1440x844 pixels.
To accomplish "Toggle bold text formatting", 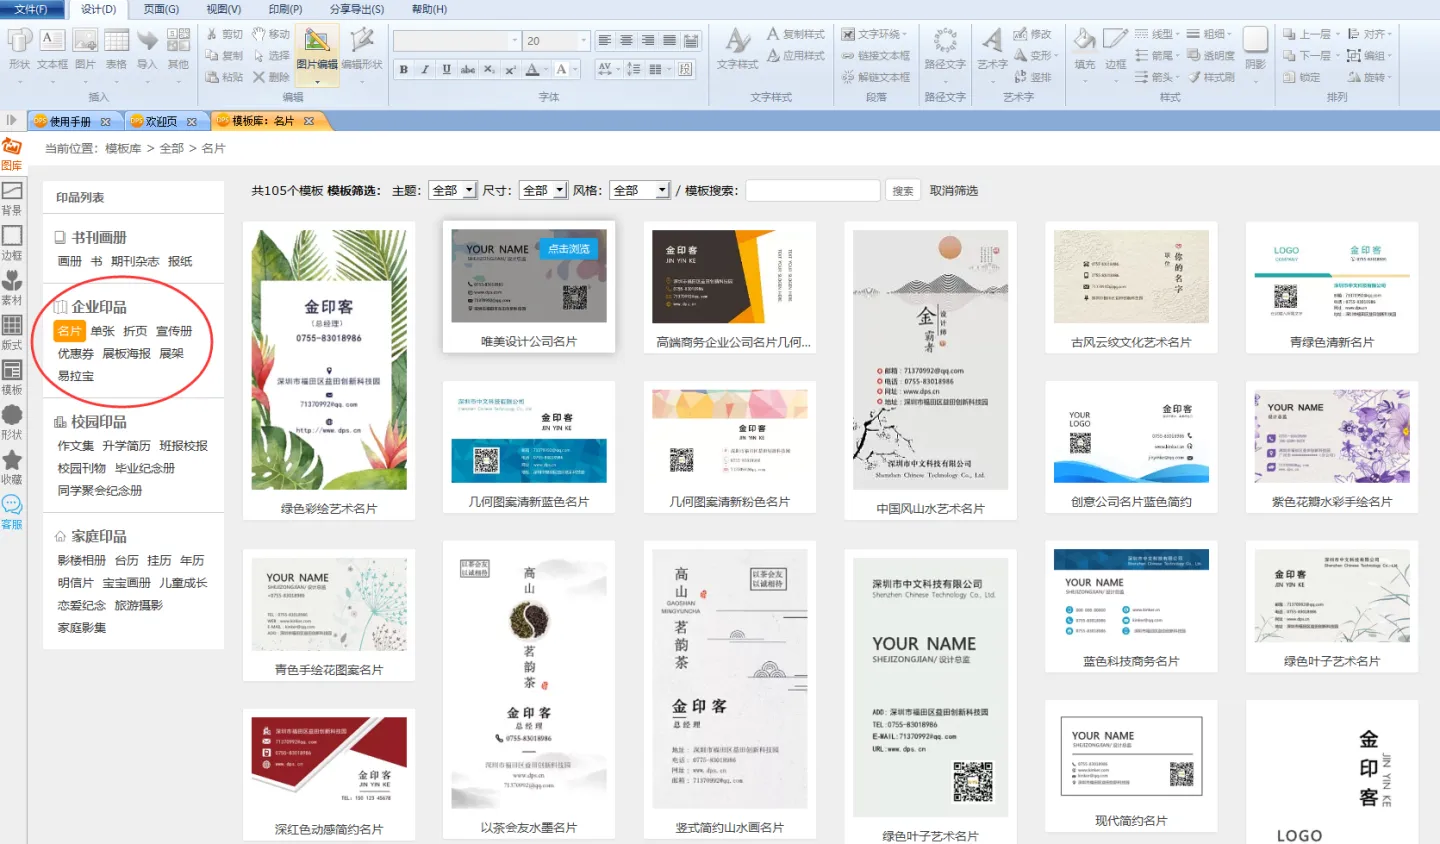I will 403,70.
